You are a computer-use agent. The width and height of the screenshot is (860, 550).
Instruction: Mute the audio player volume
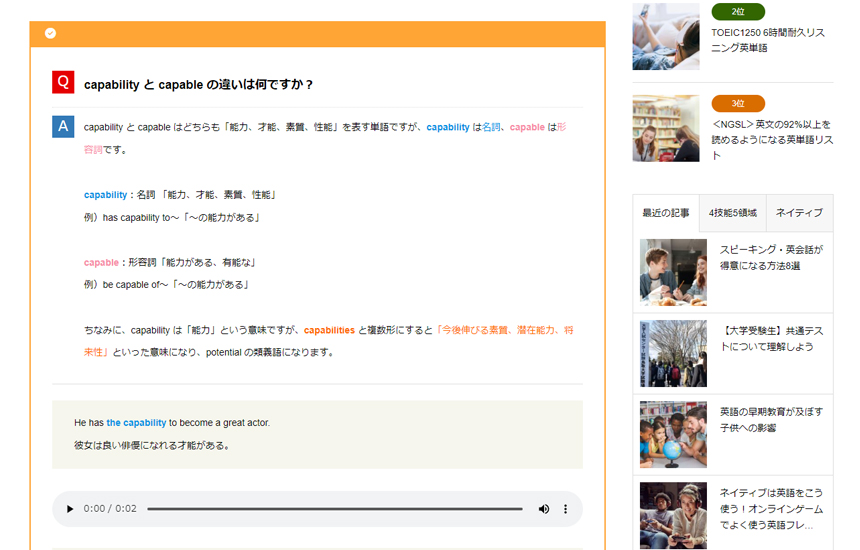pos(544,509)
